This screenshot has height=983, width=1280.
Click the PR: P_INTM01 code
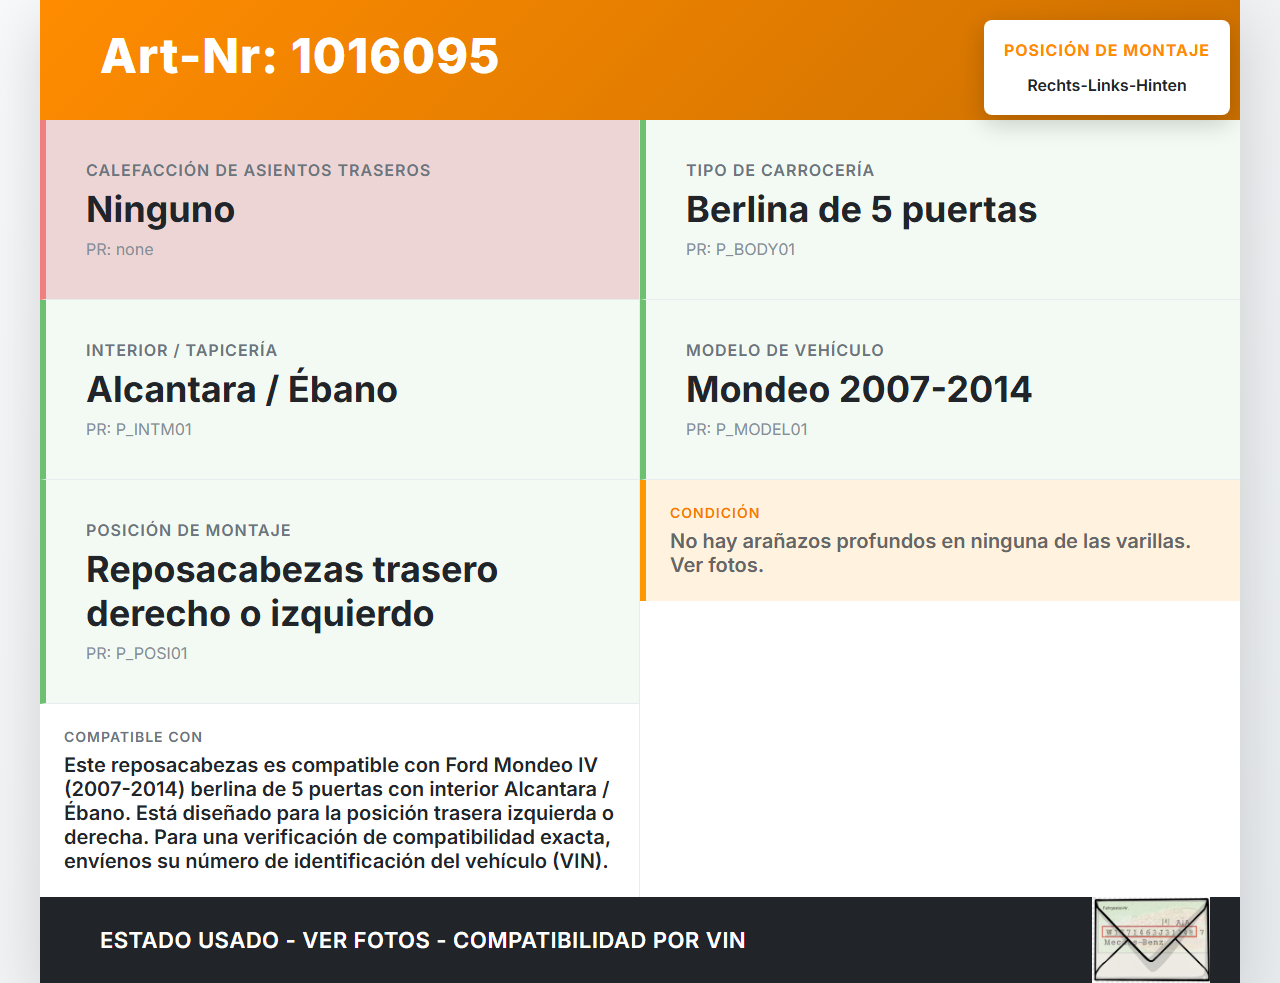coord(139,430)
